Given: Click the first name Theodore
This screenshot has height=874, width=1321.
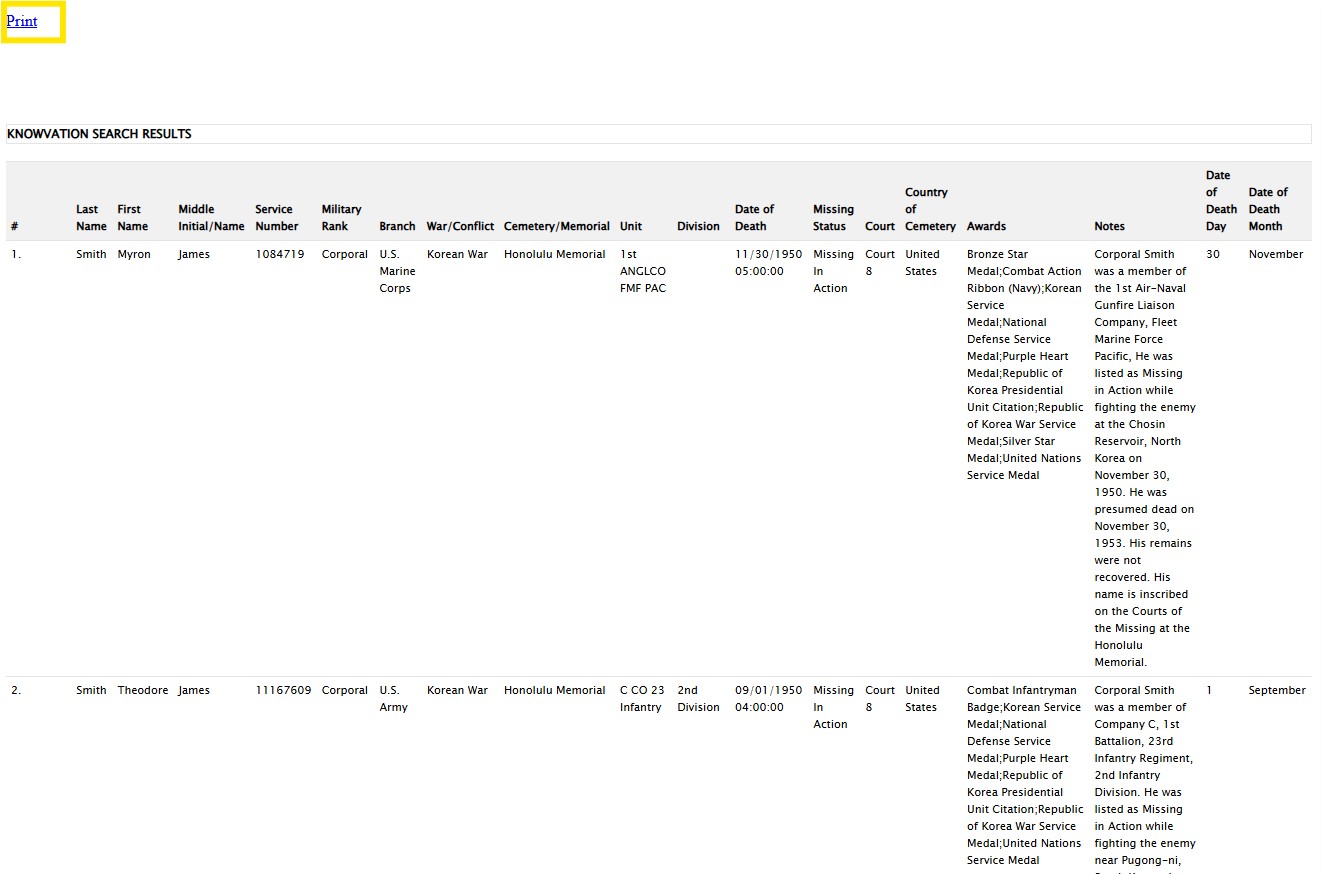Looking at the screenshot, I should [143, 690].
